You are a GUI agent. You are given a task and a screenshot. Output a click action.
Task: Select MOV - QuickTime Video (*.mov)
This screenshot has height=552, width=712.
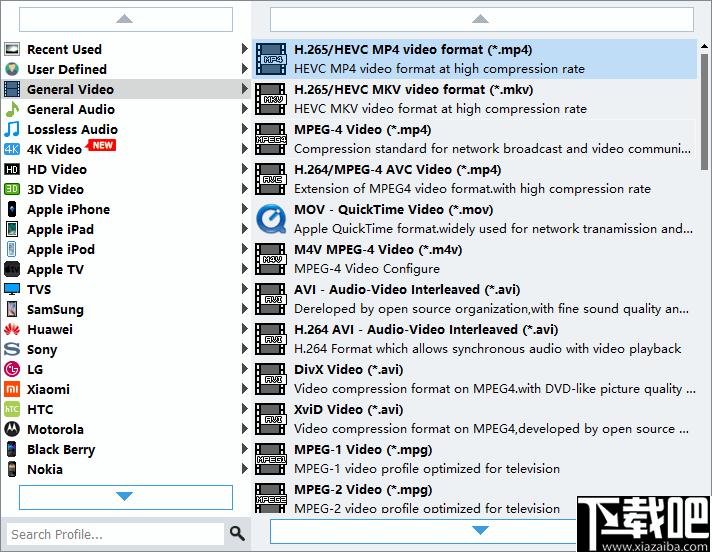point(475,219)
